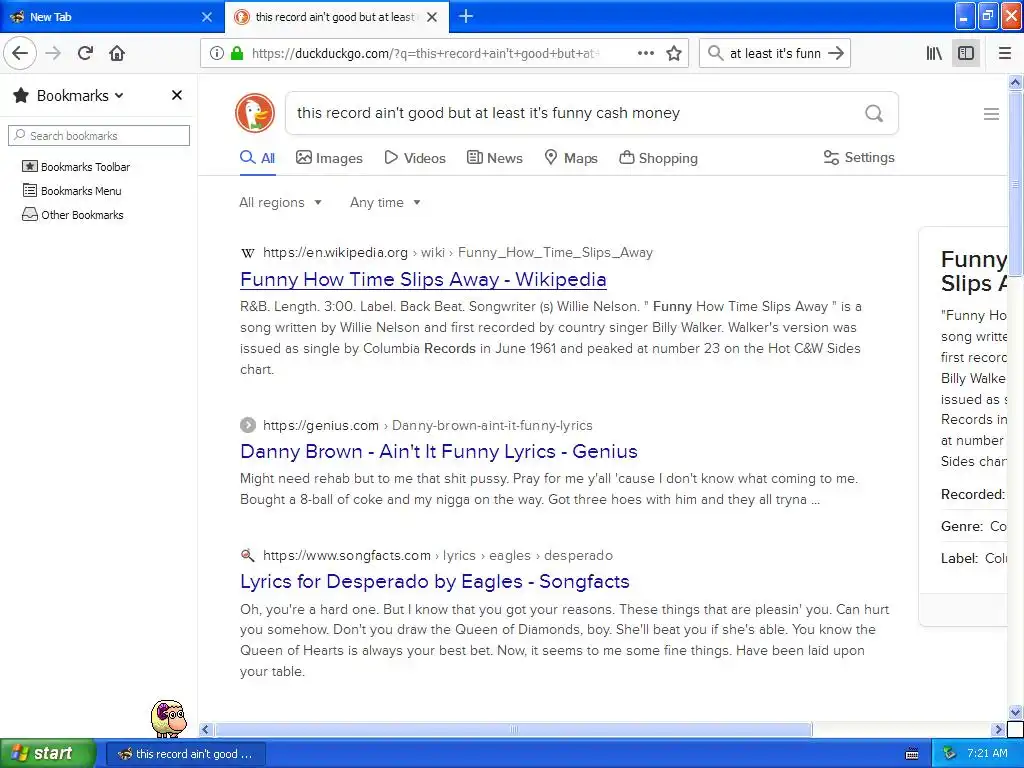Screen dimensions: 1024x768
Task: Click the genius.com result URL
Action: [x=428, y=425]
